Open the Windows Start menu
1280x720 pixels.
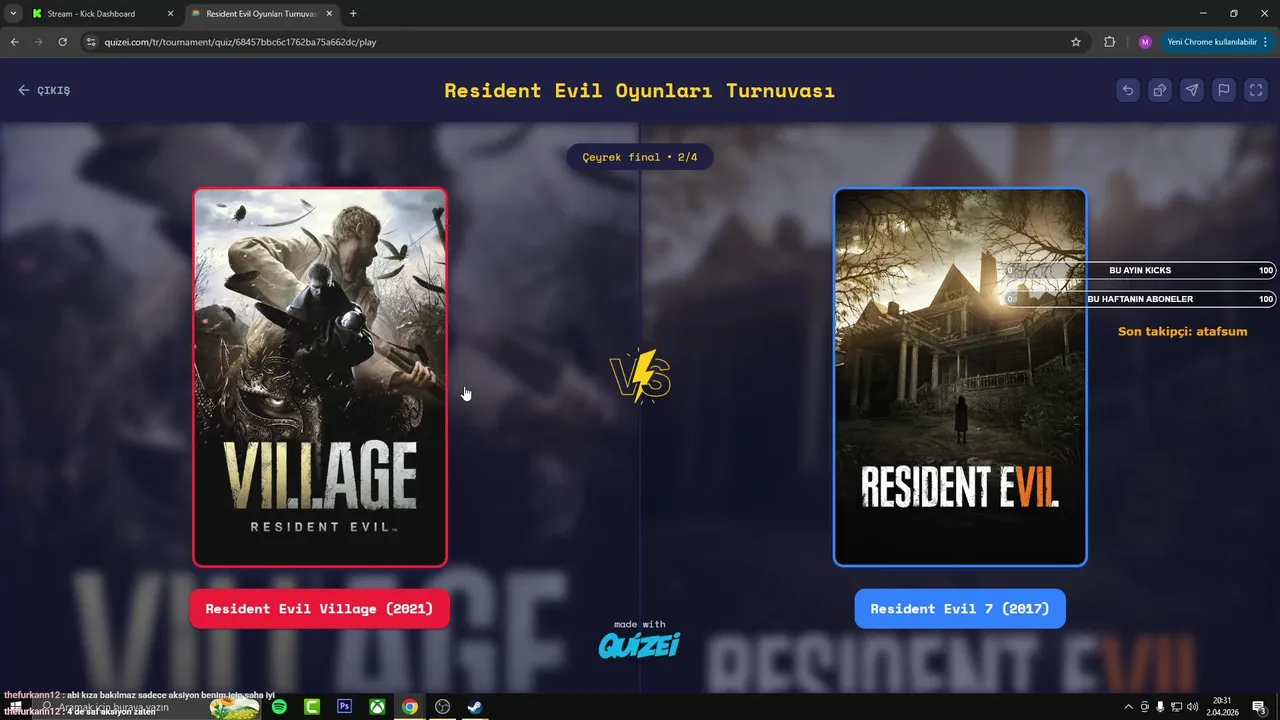16,707
